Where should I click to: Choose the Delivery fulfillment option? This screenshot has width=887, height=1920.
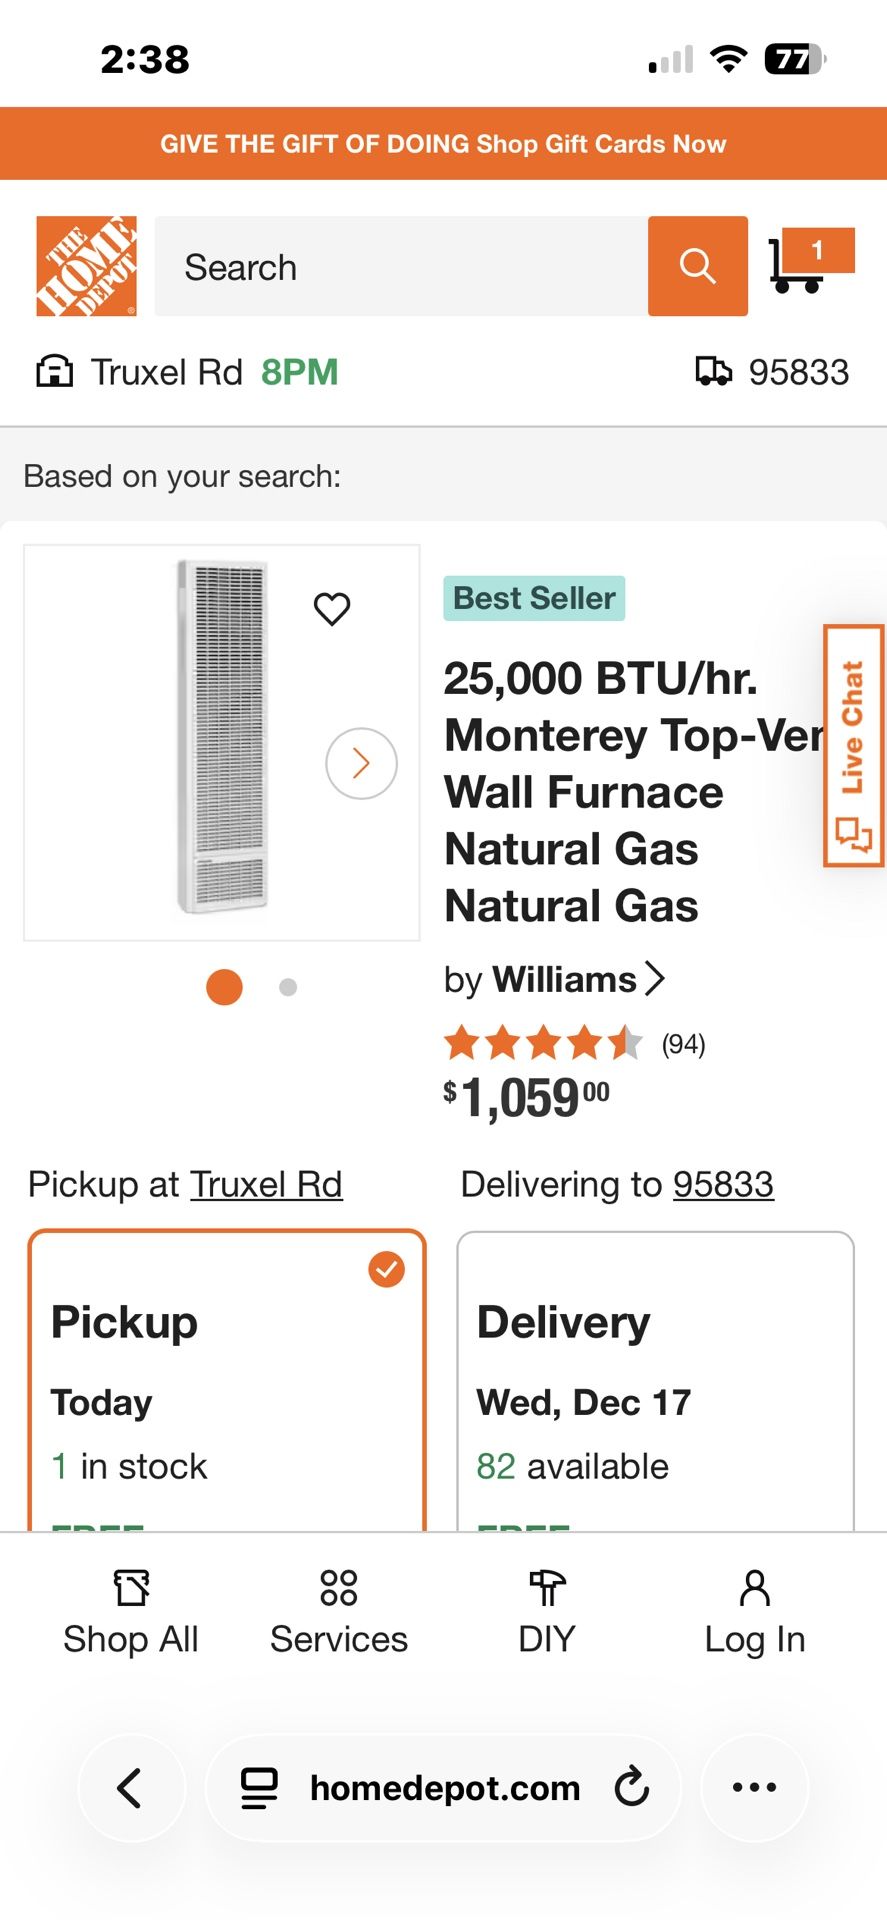coord(655,1380)
